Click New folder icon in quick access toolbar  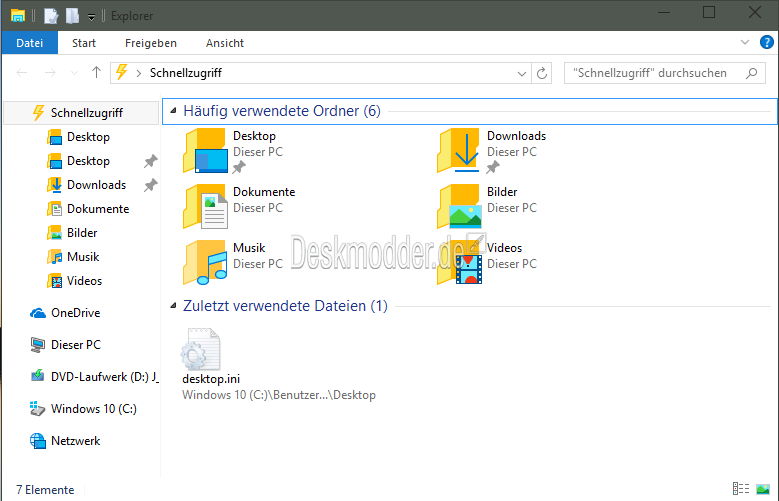pos(73,16)
